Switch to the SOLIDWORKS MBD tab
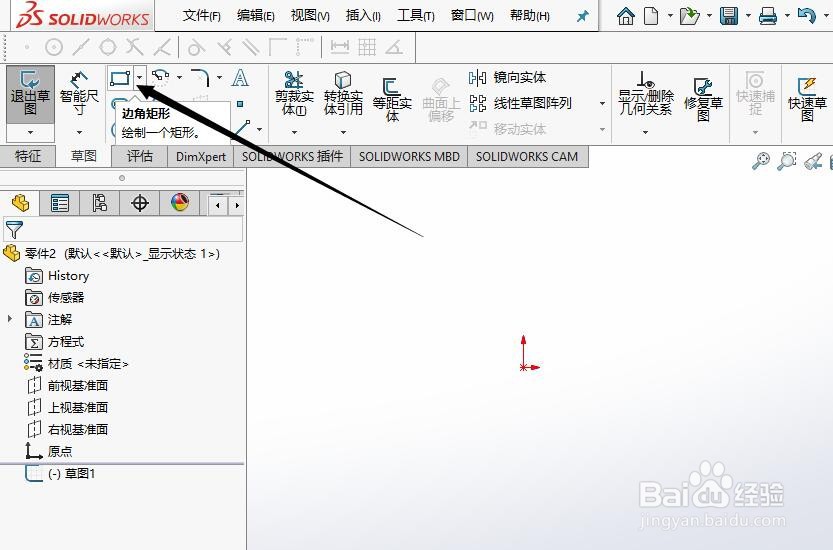The width and height of the screenshot is (833, 550). [x=409, y=157]
